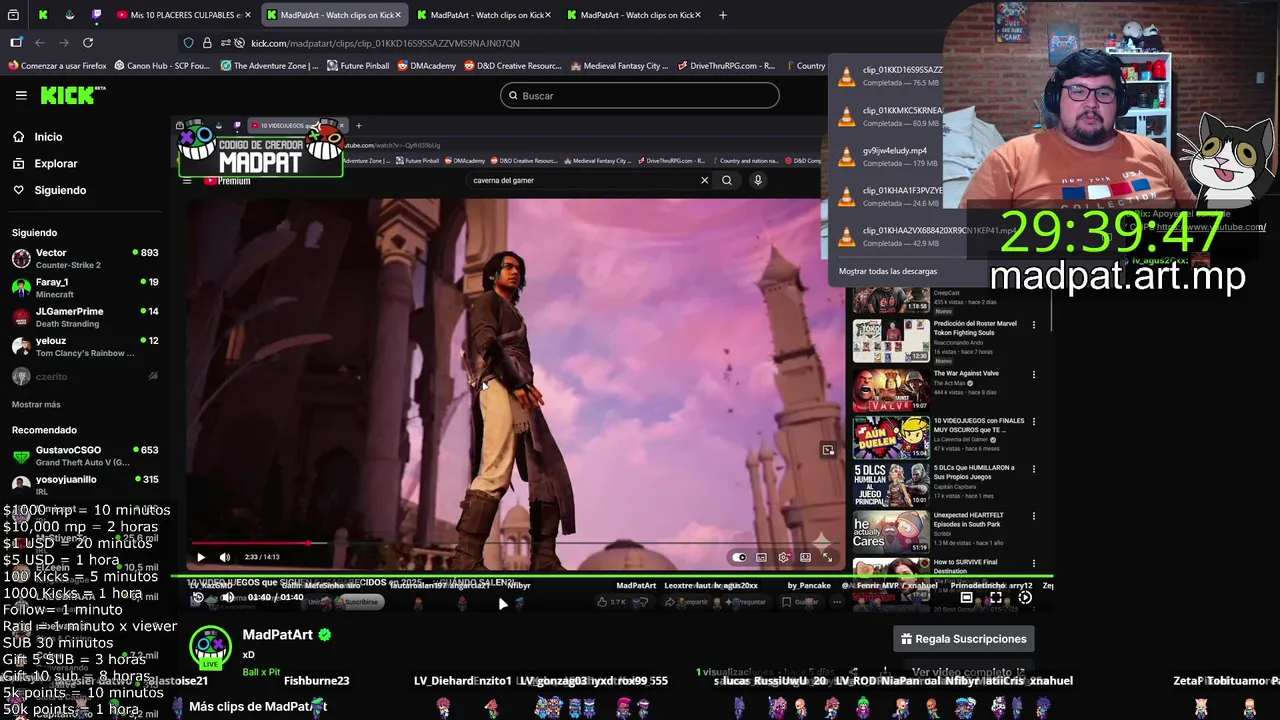
Task: Click MadPatArt live avatar
Action: point(210,647)
